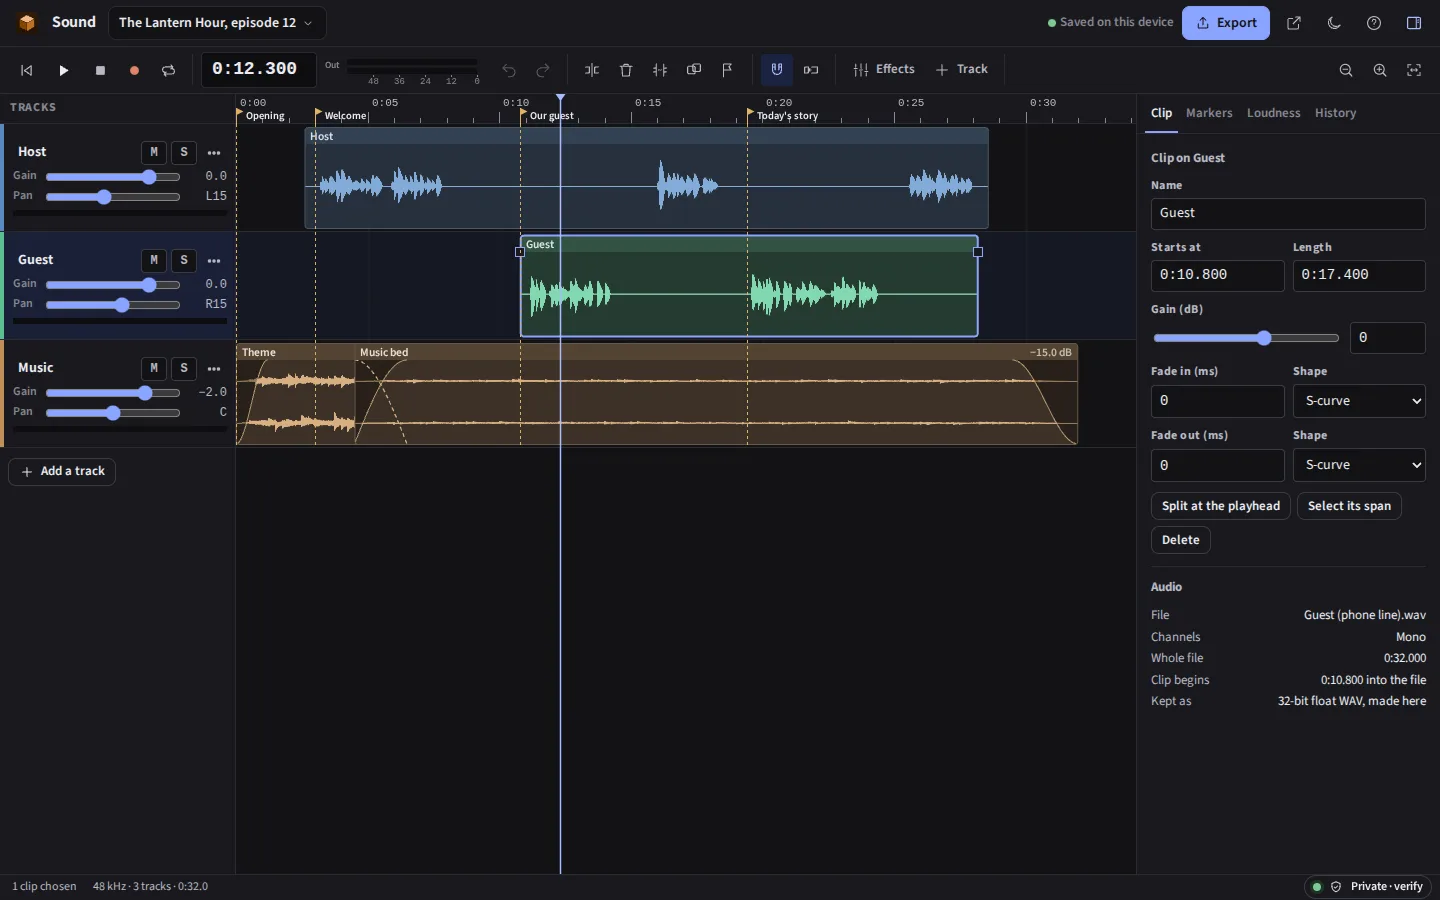Click the trash icon in the toolbar
1440x900 pixels.
pyautogui.click(x=626, y=70)
